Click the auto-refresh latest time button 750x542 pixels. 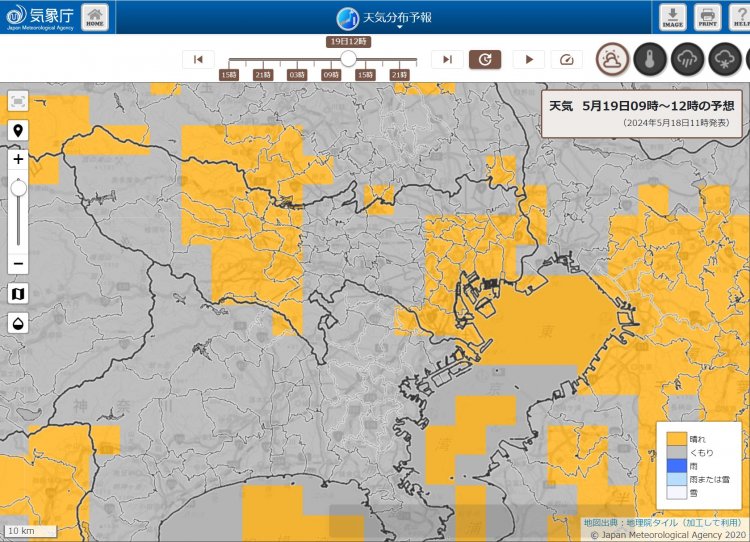pyautogui.click(x=485, y=60)
